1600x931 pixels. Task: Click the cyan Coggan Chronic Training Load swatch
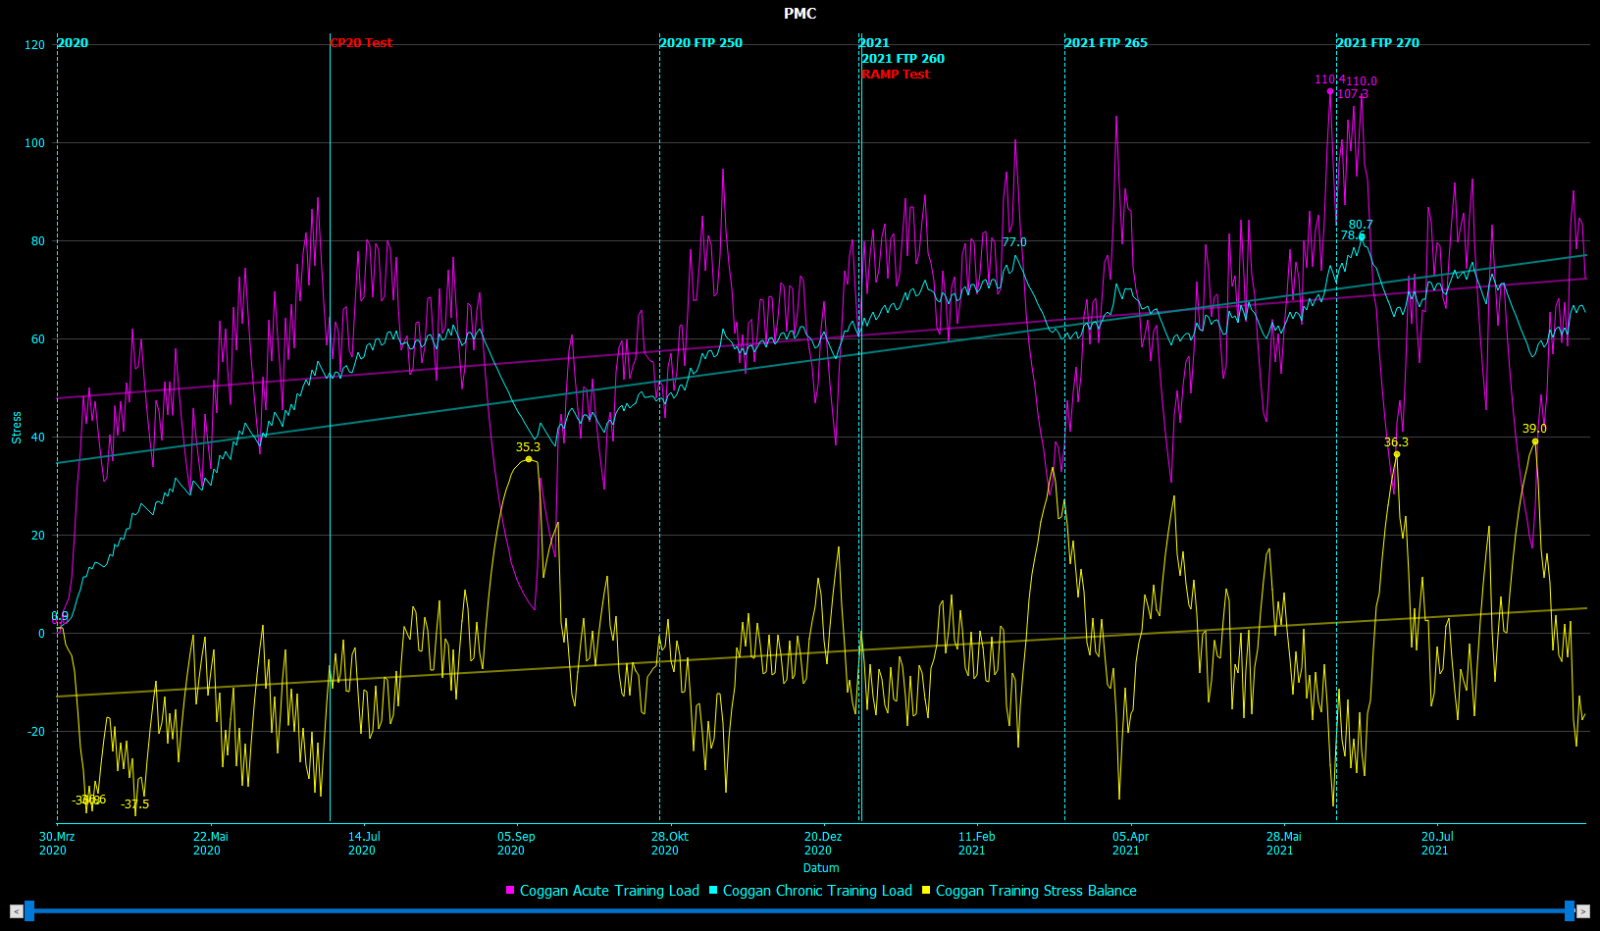tap(713, 890)
